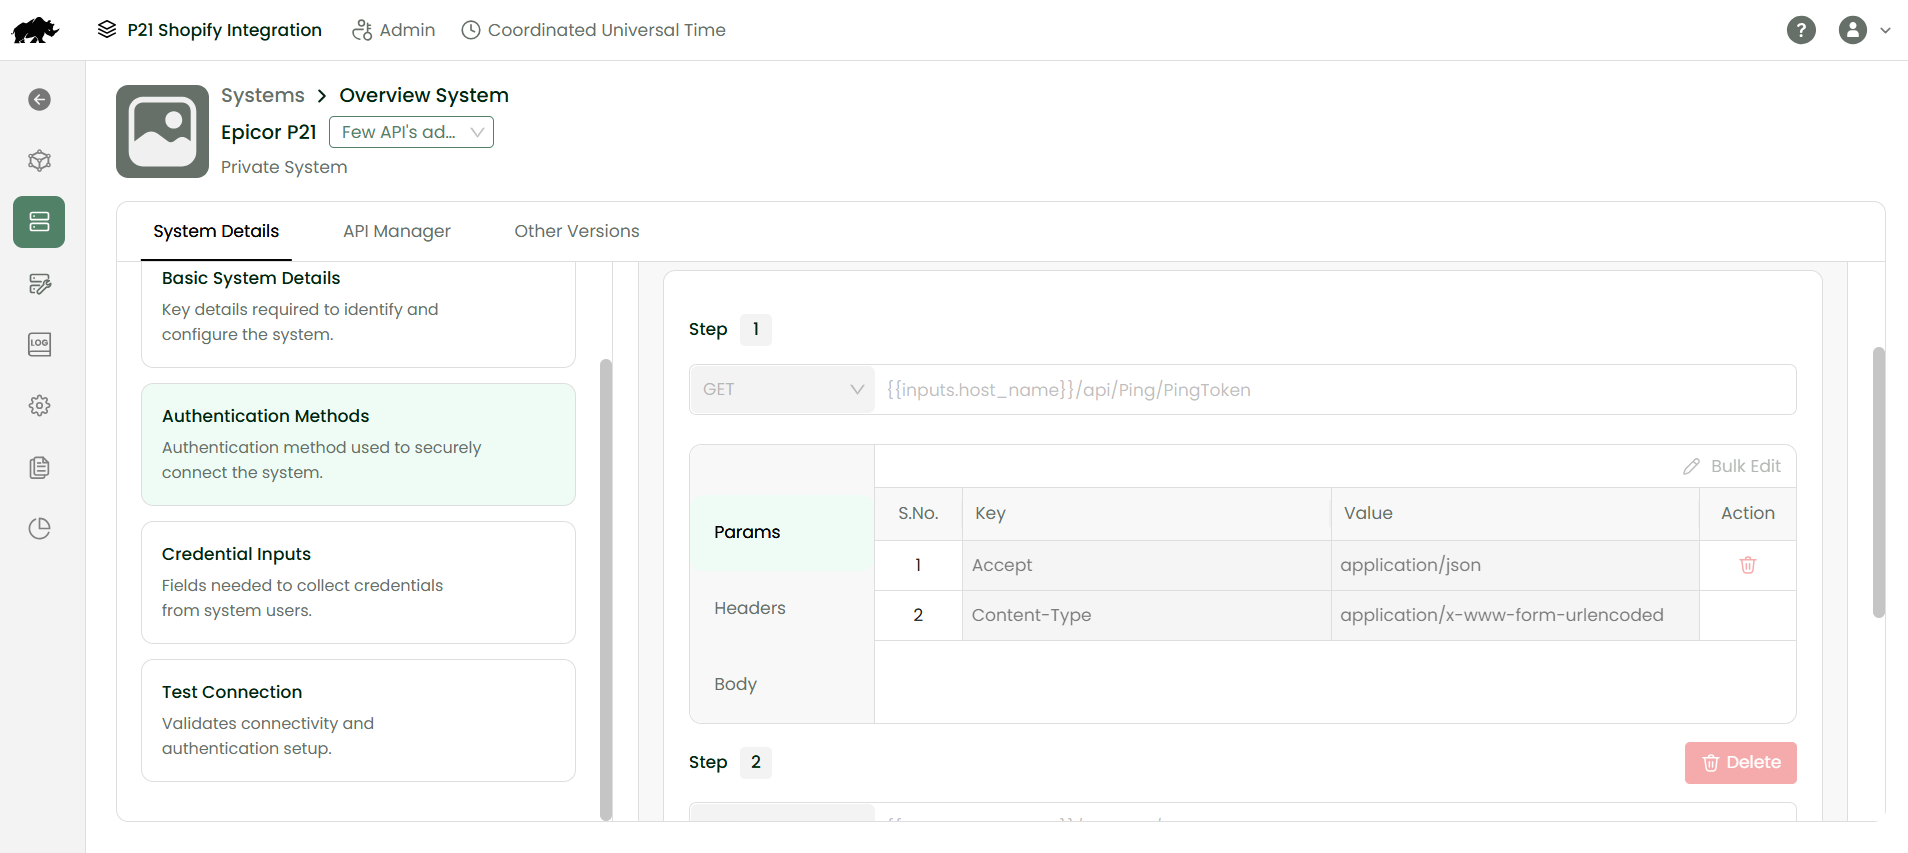The height and width of the screenshot is (853, 1908).
Task: Click the Overview System breadcrumb text
Action: click(424, 95)
